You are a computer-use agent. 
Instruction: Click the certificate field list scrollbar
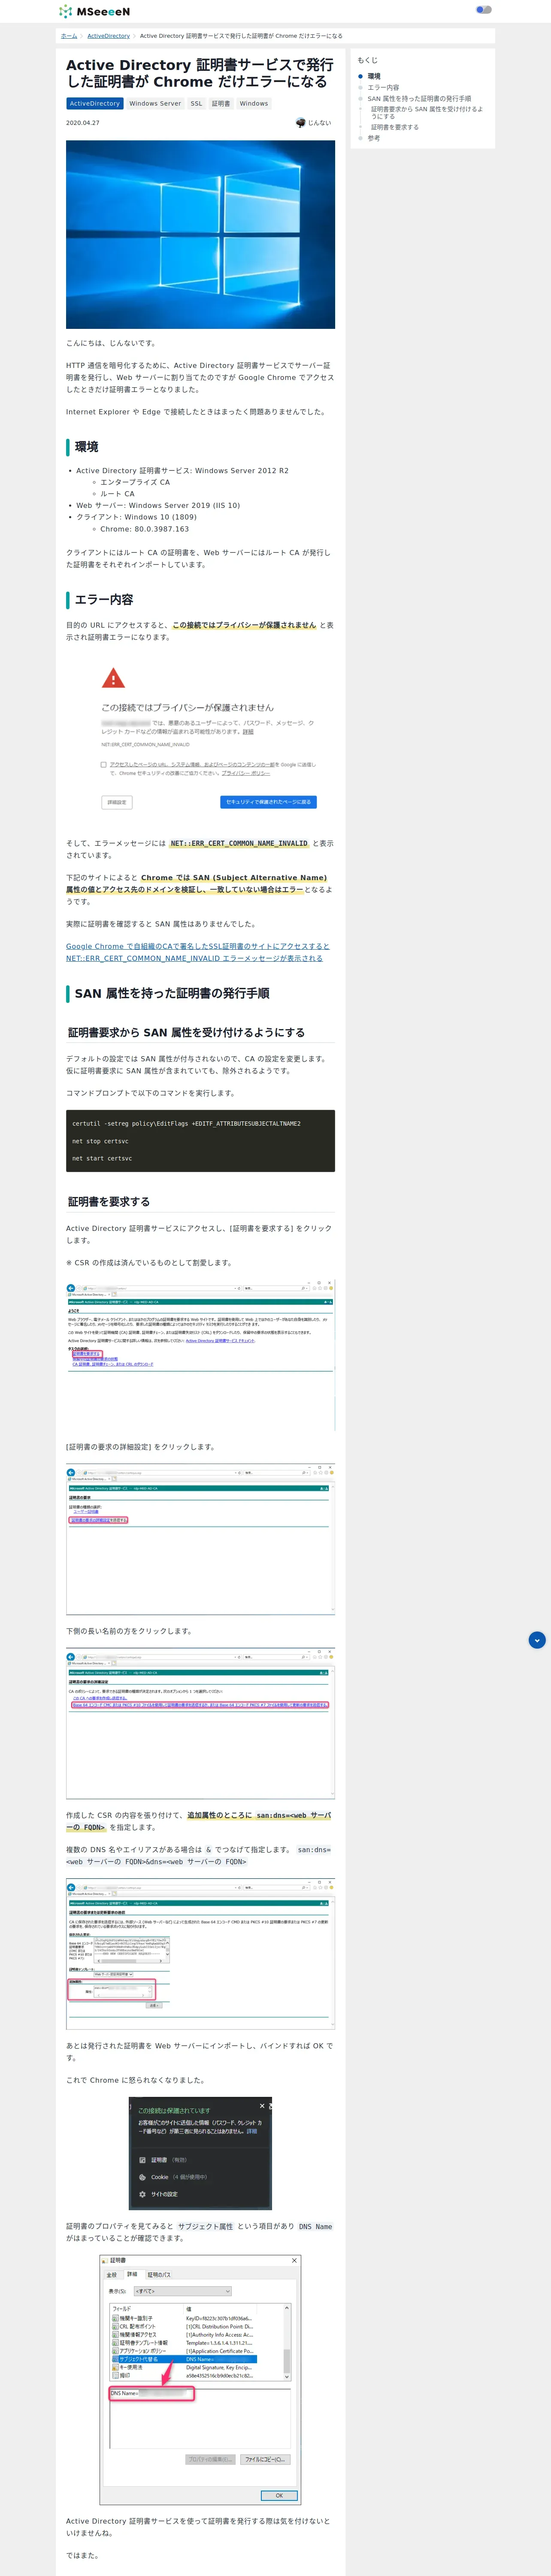coord(288,2342)
